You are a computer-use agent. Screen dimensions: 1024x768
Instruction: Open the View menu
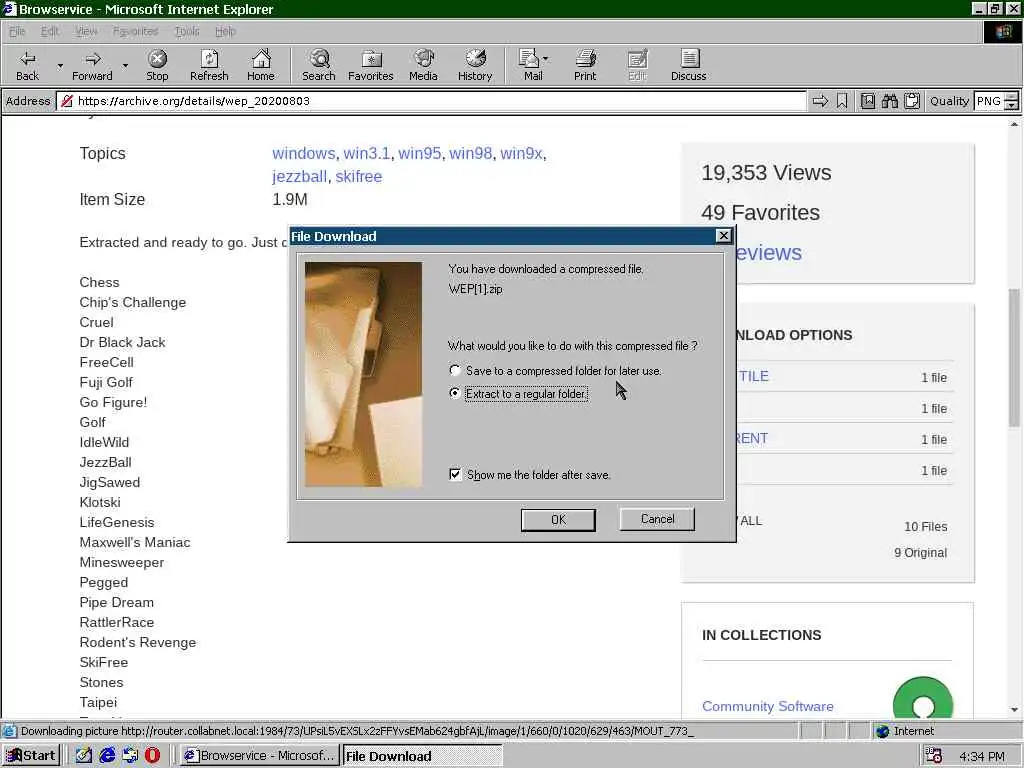[86, 31]
